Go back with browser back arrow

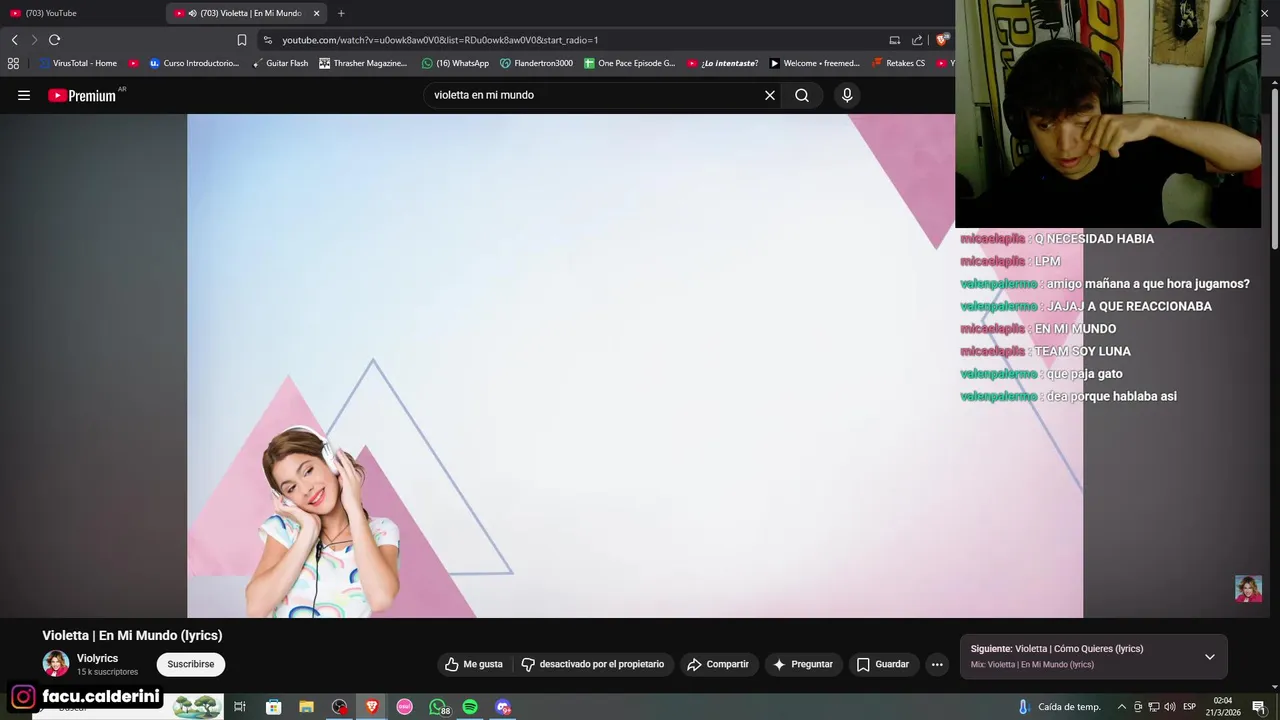tap(14, 40)
